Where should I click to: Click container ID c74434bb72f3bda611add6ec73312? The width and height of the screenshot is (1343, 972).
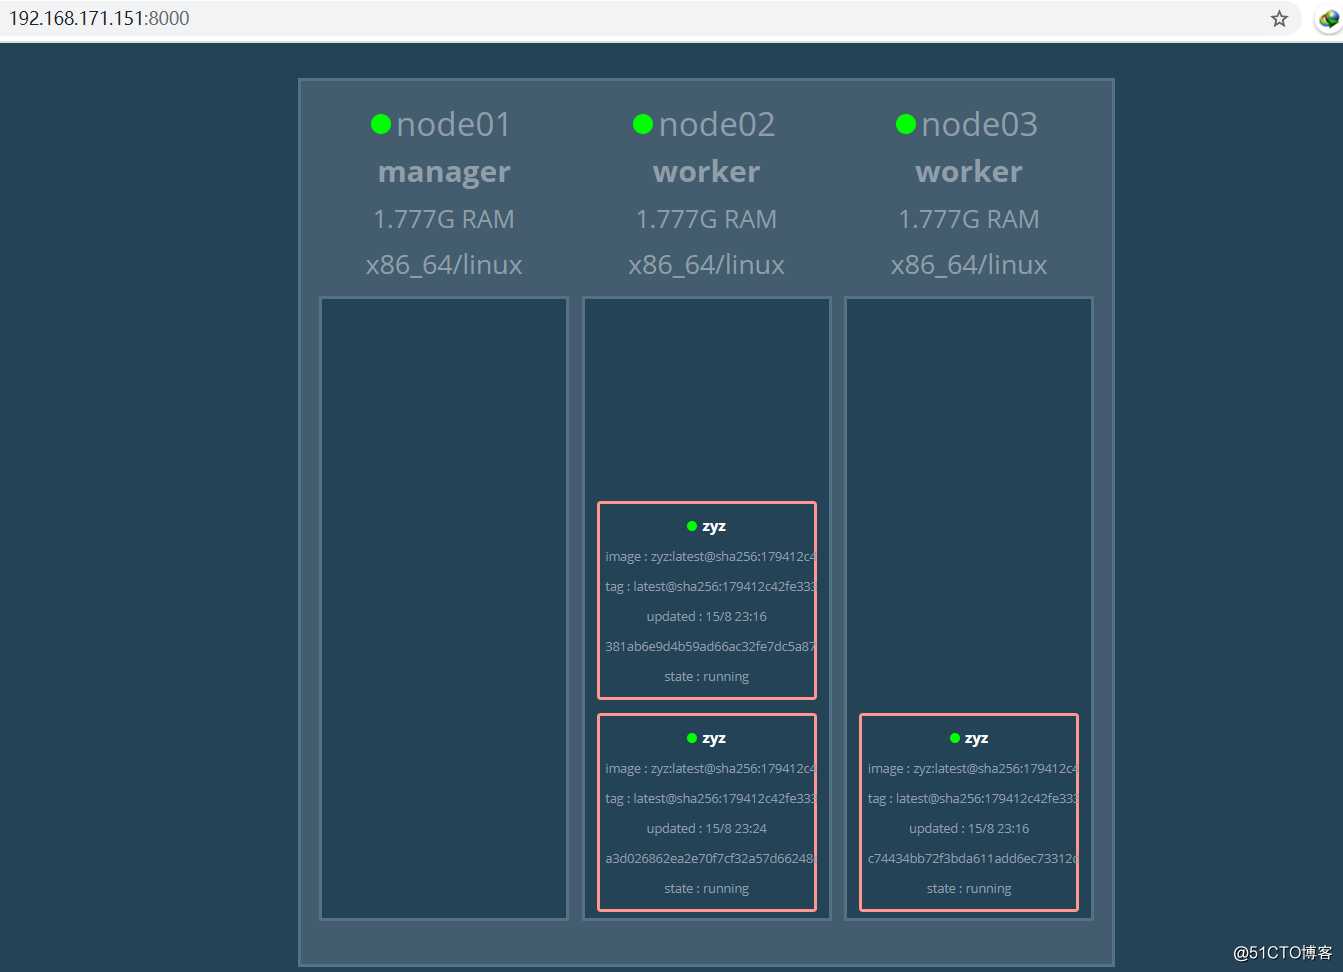click(972, 858)
